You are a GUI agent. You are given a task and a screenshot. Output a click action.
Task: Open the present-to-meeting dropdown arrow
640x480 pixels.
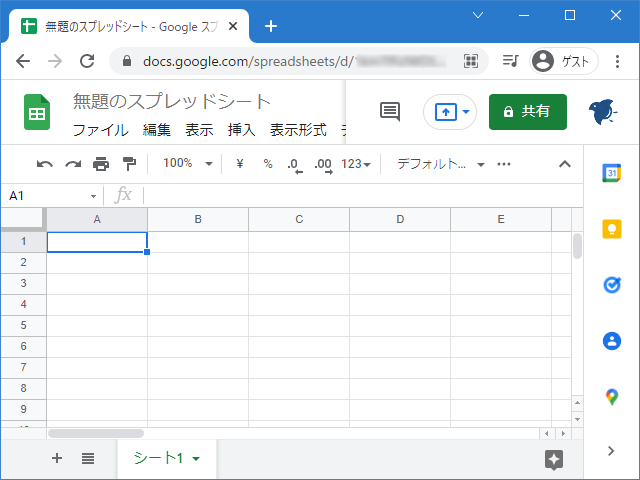(x=466, y=111)
